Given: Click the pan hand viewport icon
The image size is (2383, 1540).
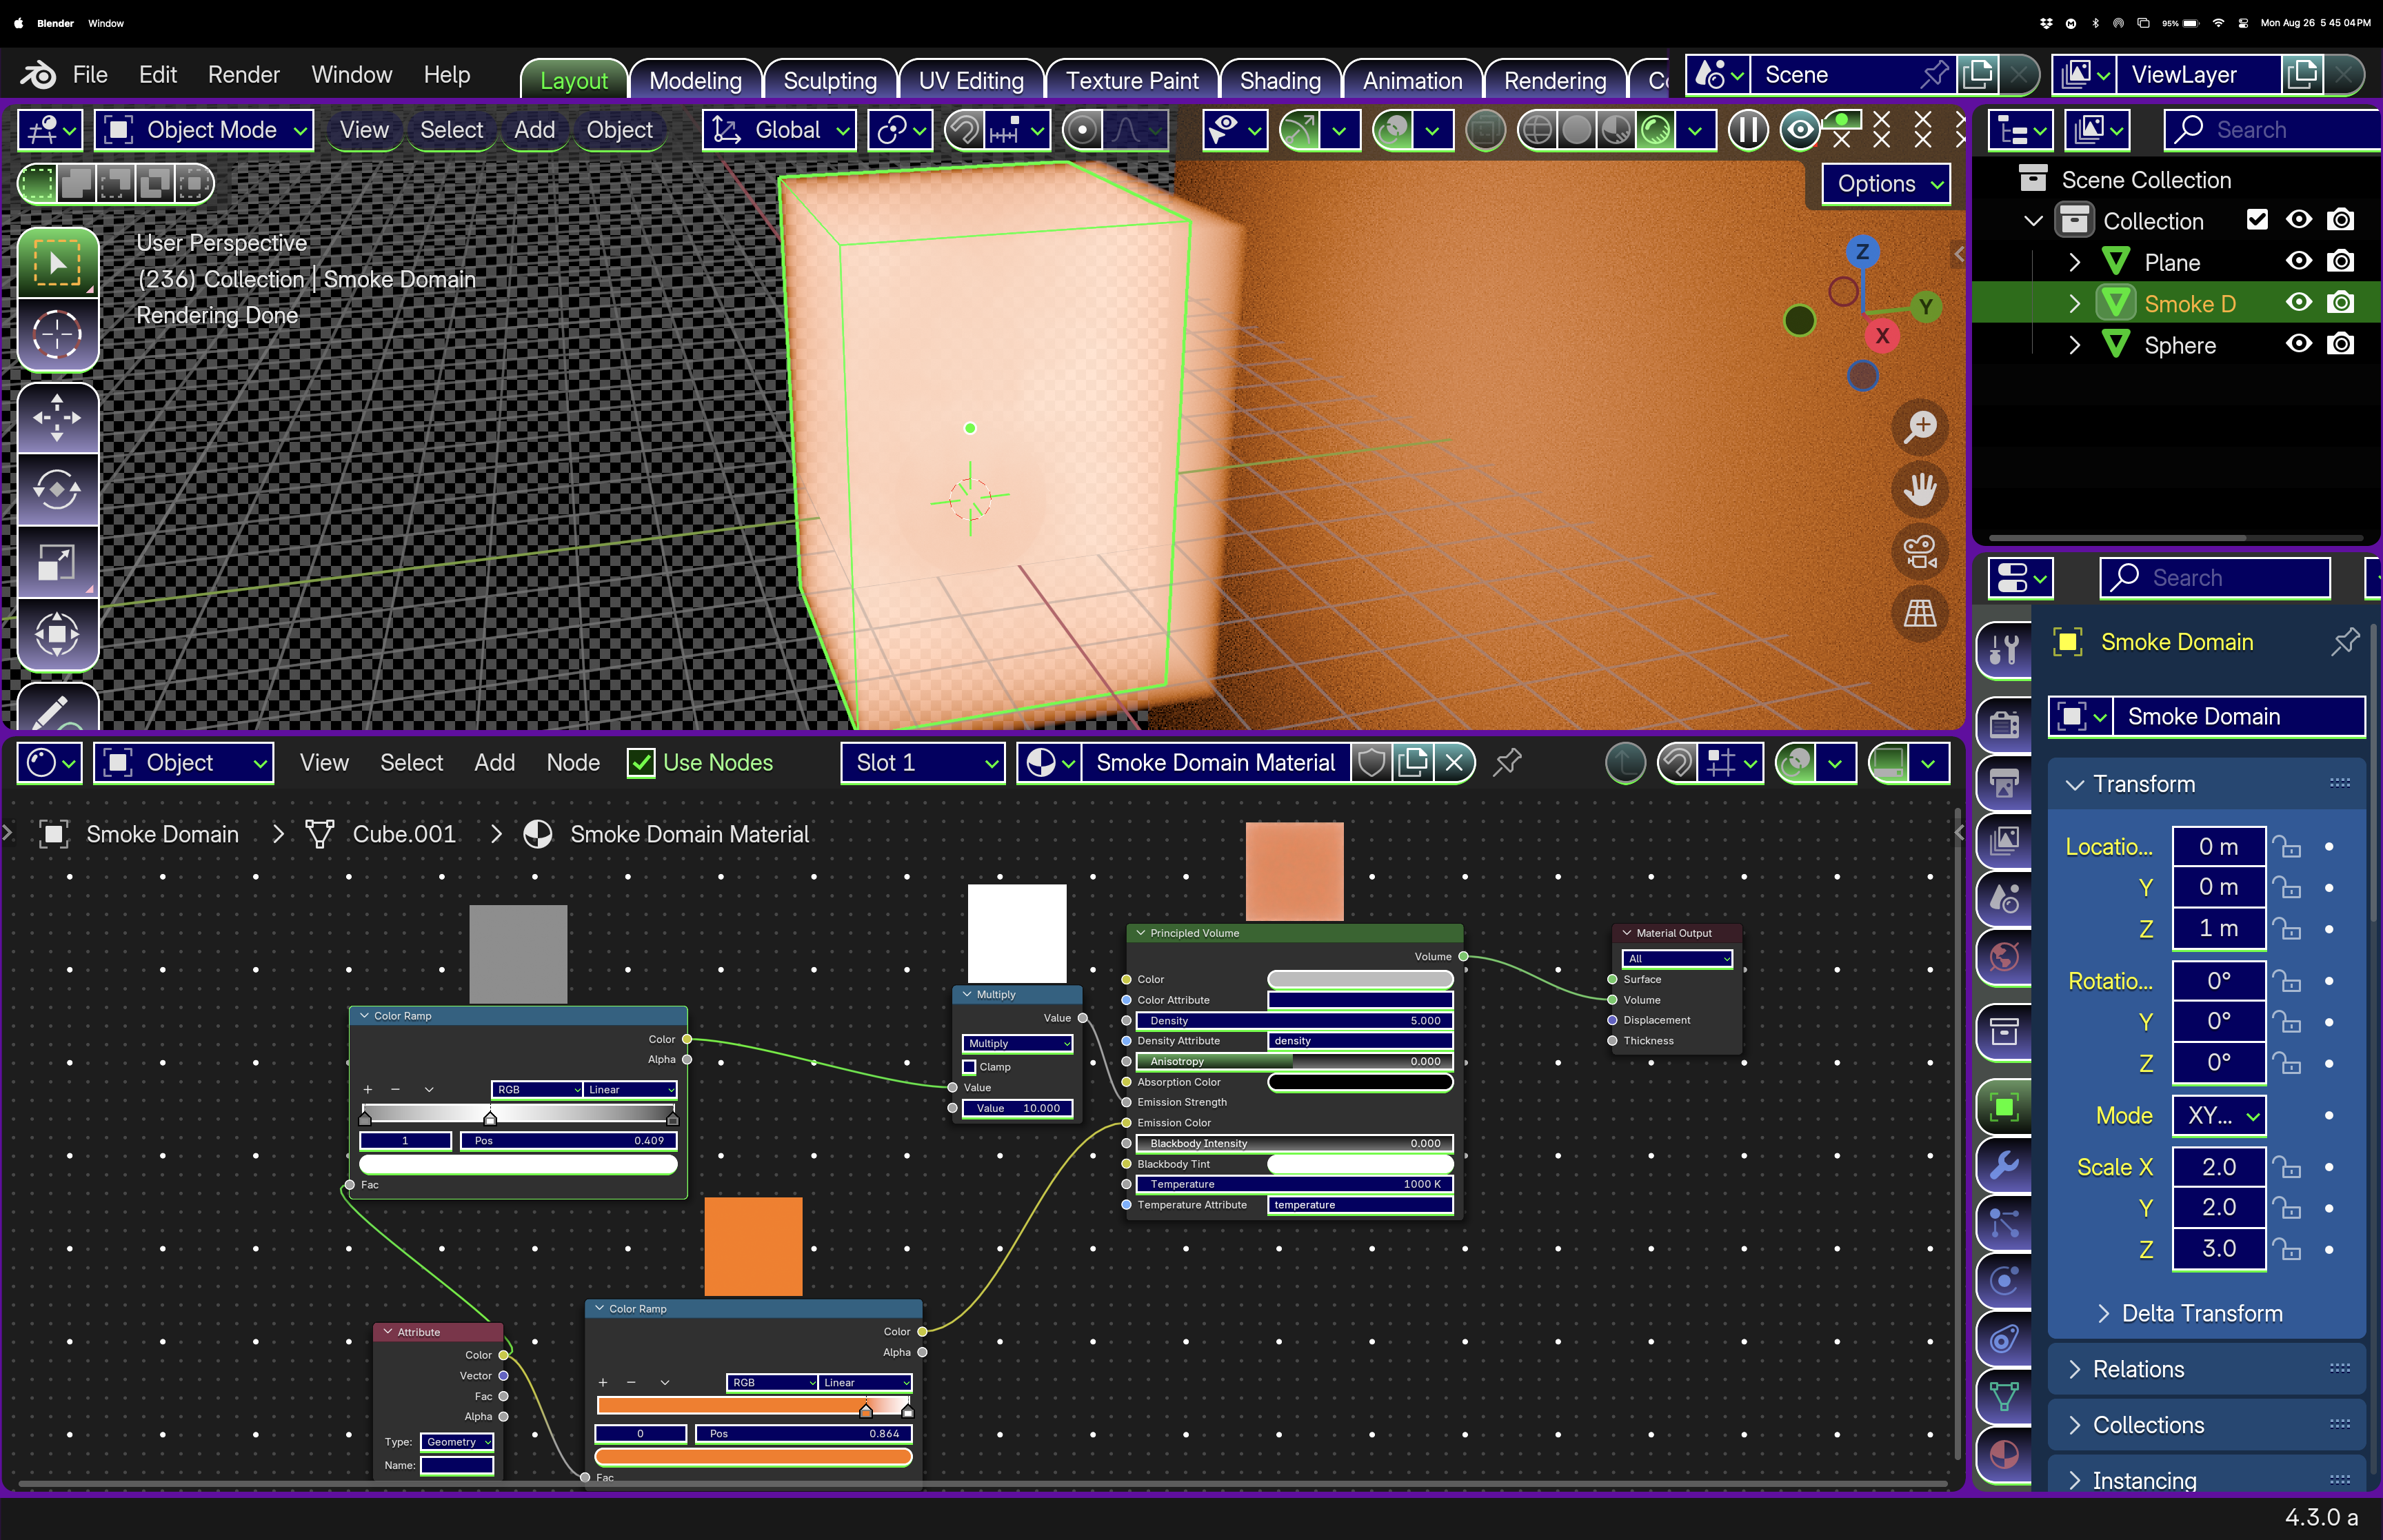Looking at the screenshot, I should (x=1920, y=489).
